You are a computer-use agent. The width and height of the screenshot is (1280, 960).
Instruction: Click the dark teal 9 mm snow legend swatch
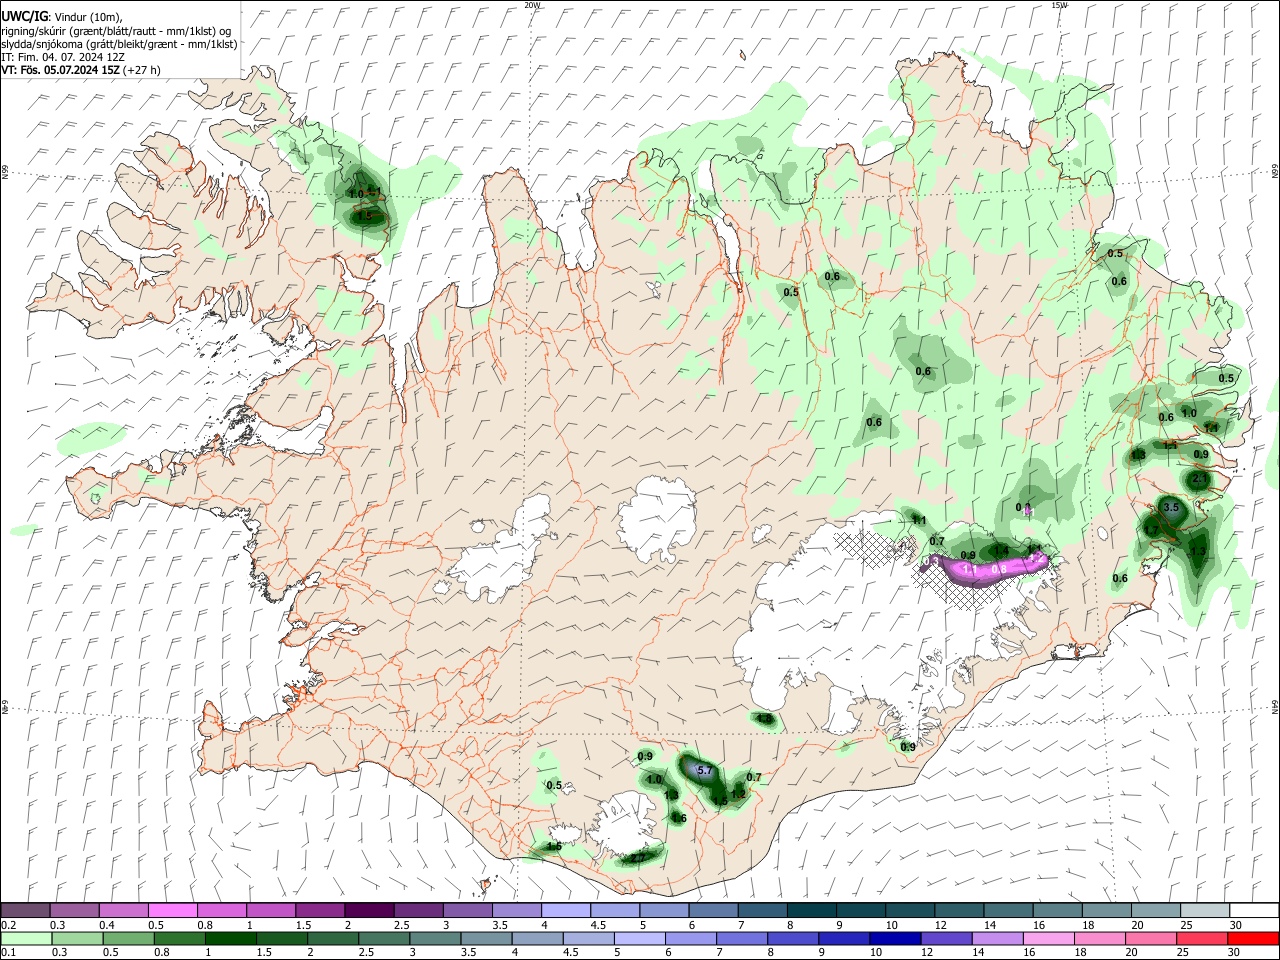click(859, 910)
